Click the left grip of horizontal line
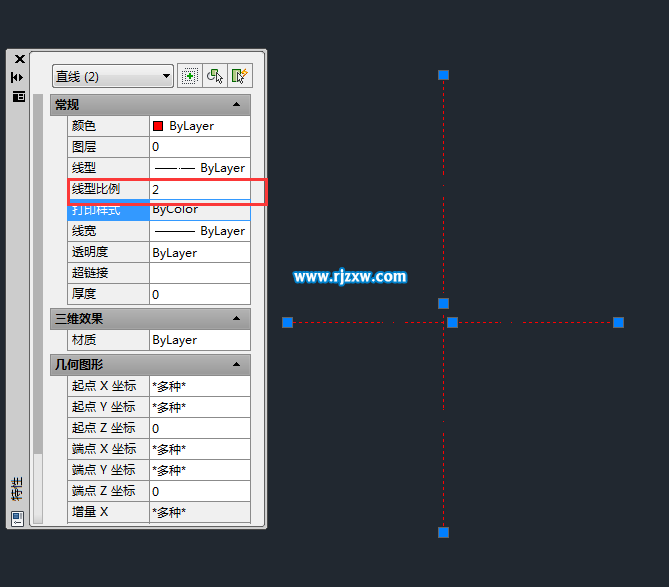Image resolution: width=669 pixels, height=587 pixels. coord(288,323)
